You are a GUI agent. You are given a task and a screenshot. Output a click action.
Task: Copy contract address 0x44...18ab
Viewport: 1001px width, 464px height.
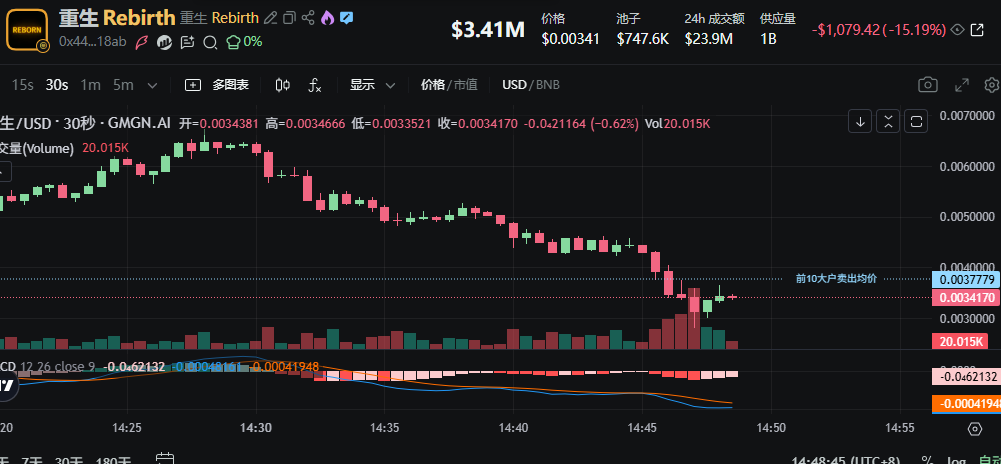click(x=93, y=42)
